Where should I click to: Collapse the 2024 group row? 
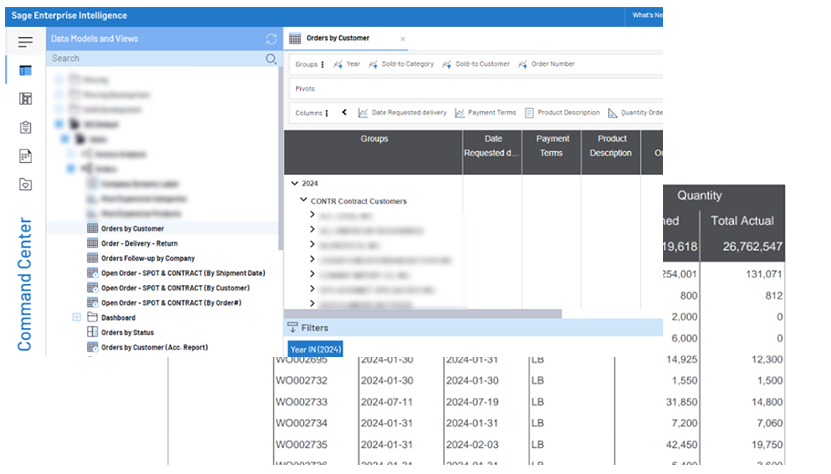[295, 183]
